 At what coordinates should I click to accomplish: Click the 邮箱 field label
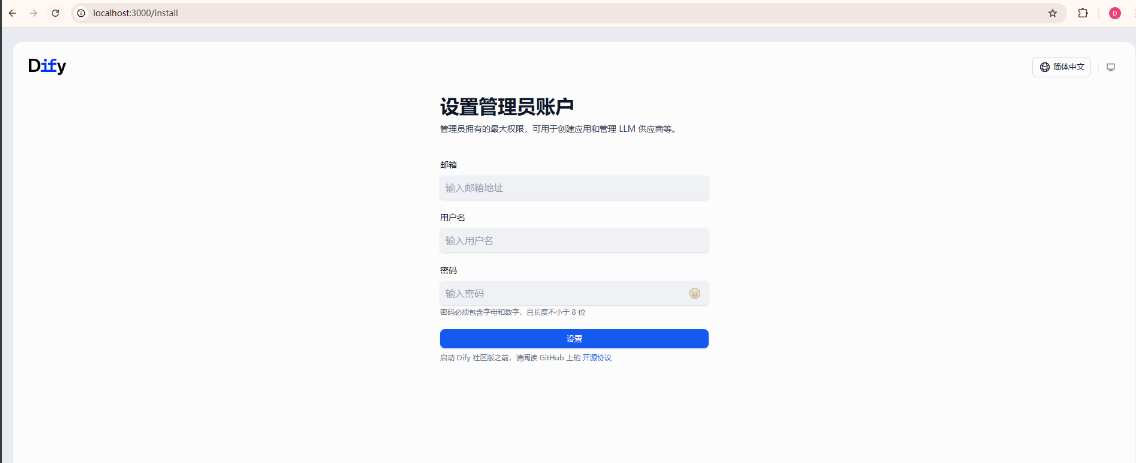click(448, 165)
